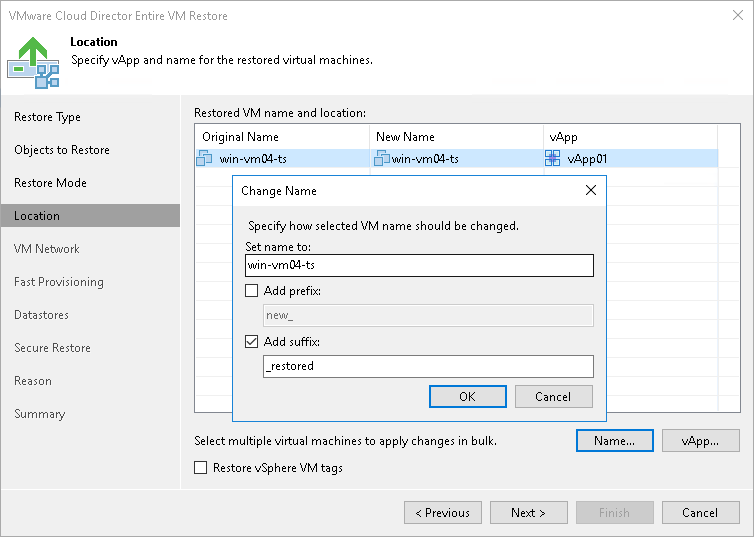Toggle Restore vSphere VM tags checkbox

coord(201,468)
